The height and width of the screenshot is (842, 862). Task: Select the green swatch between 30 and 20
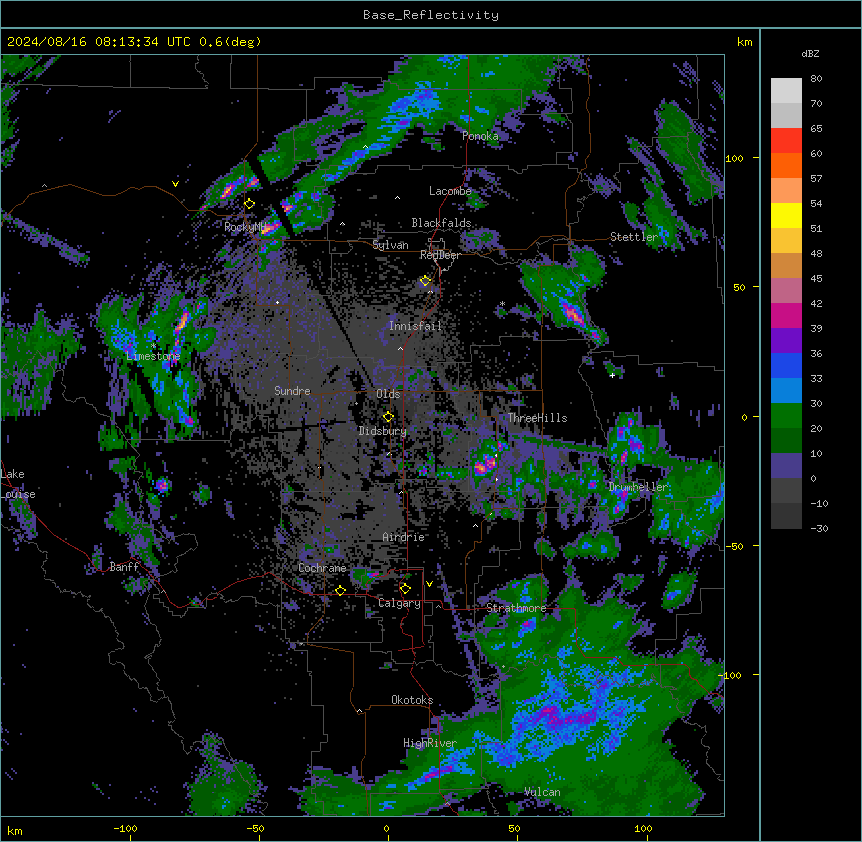[786, 416]
